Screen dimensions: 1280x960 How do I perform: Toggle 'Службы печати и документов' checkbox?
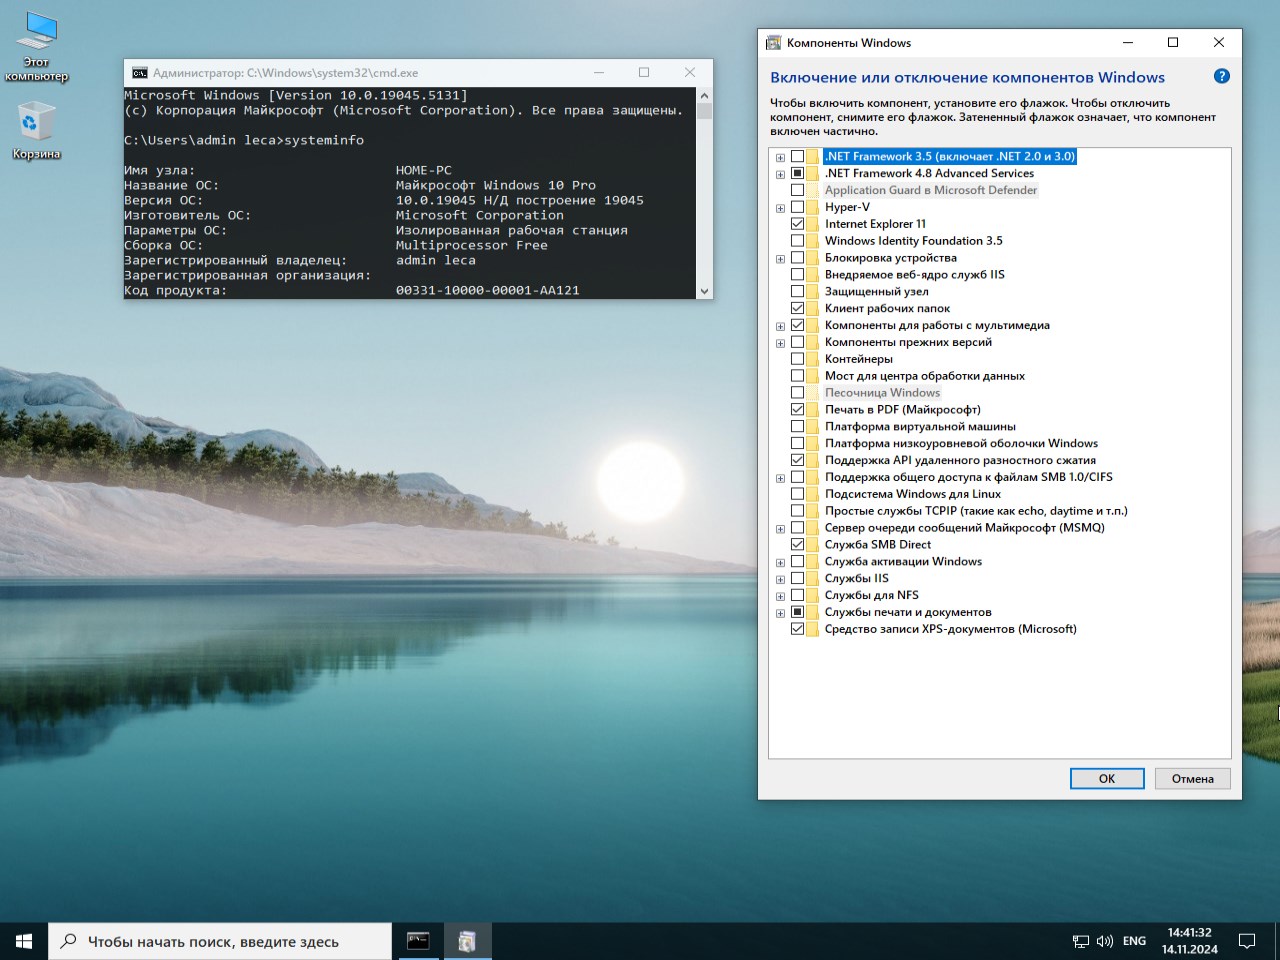797,612
